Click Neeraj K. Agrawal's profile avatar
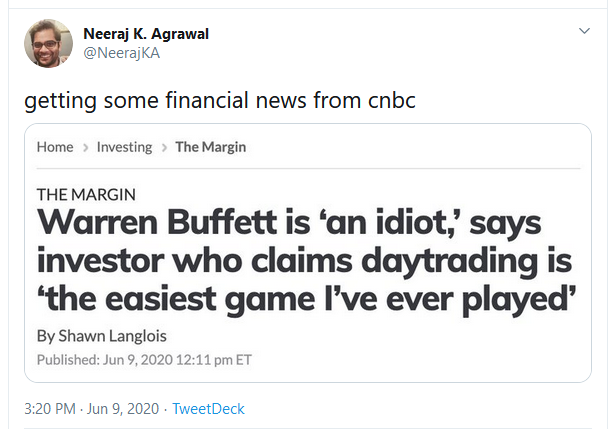This screenshot has width=610, height=429. (x=45, y=43)
